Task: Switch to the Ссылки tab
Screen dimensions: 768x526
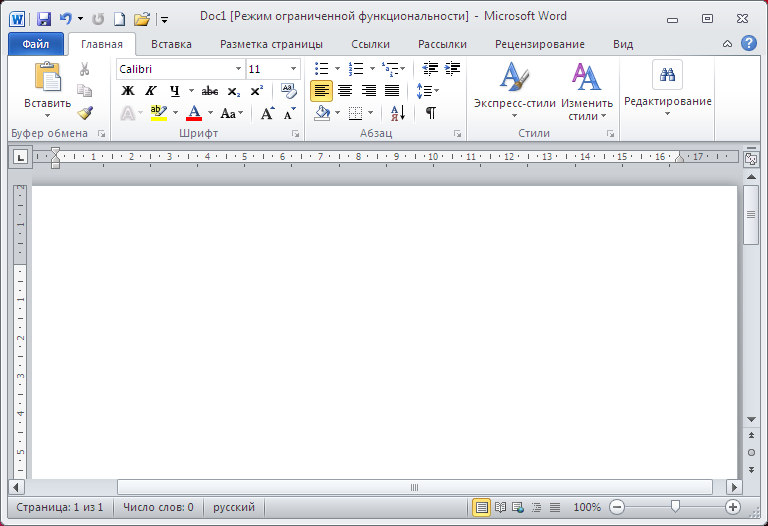Action: (x=370, y=44)
